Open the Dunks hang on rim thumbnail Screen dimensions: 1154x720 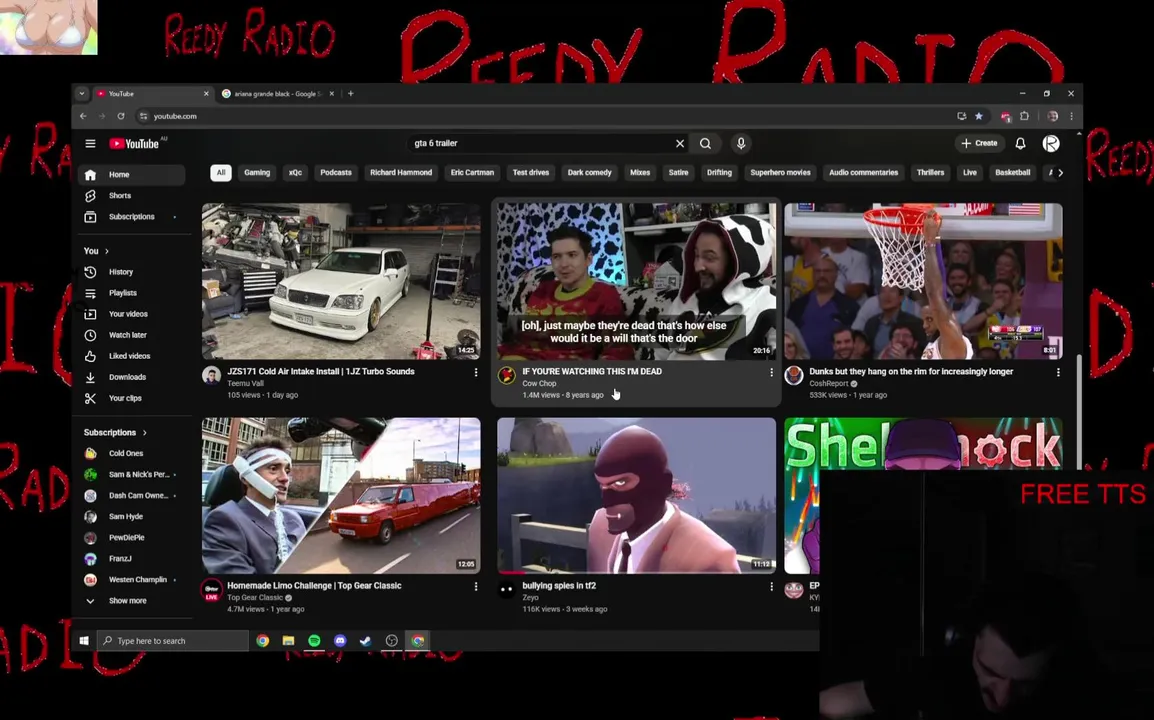[923, 281]
